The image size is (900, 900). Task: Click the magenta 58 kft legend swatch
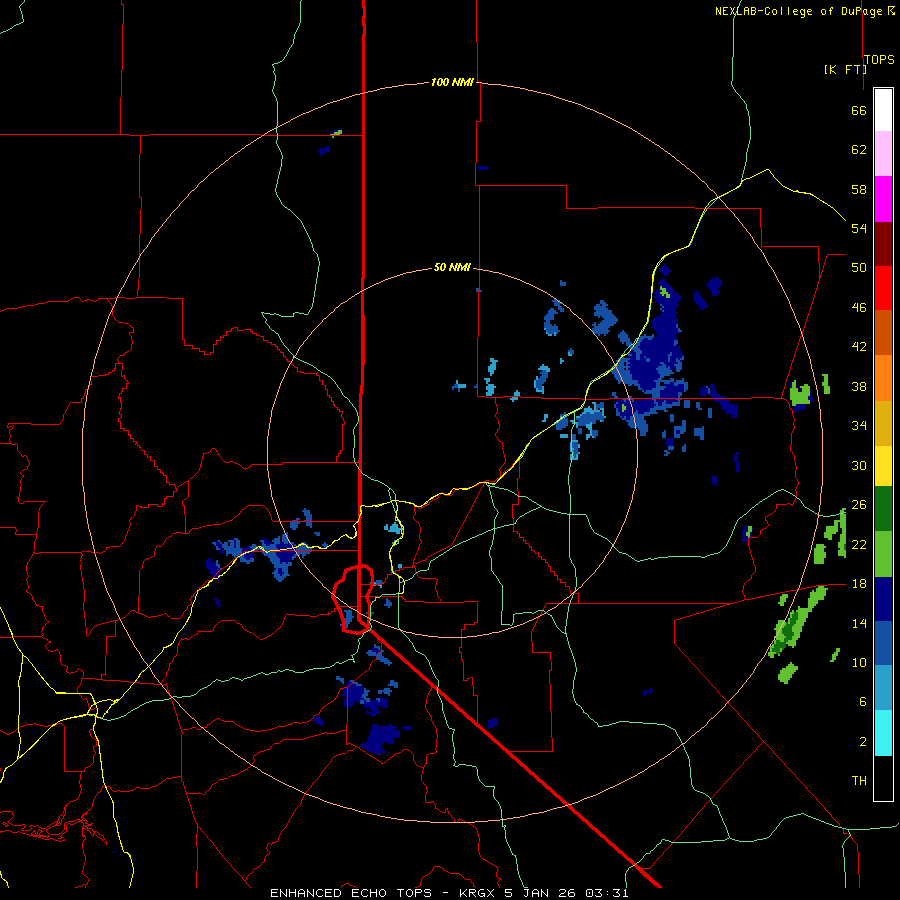click(883, 199)
